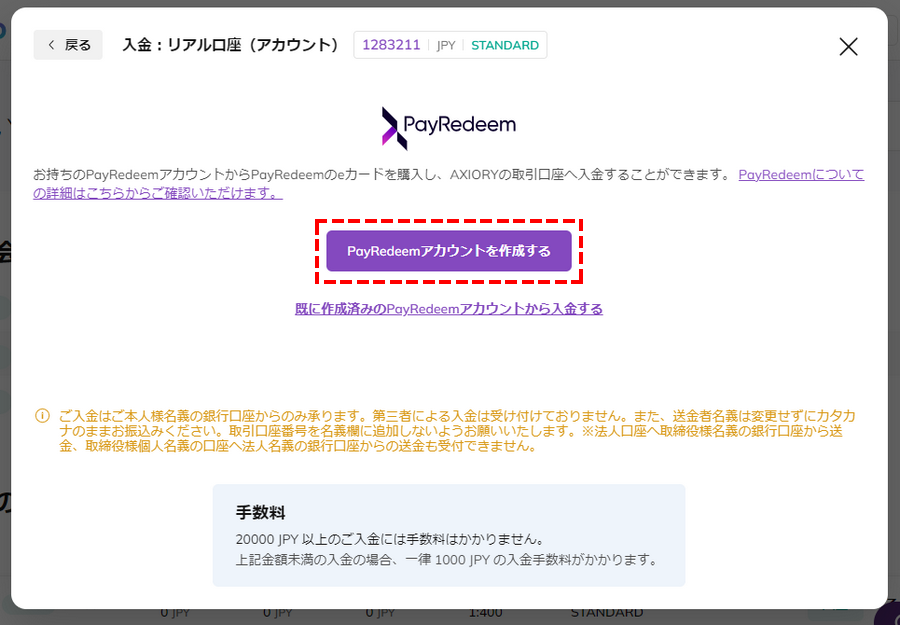Close the deposit dialog with X

pos(848,46)
